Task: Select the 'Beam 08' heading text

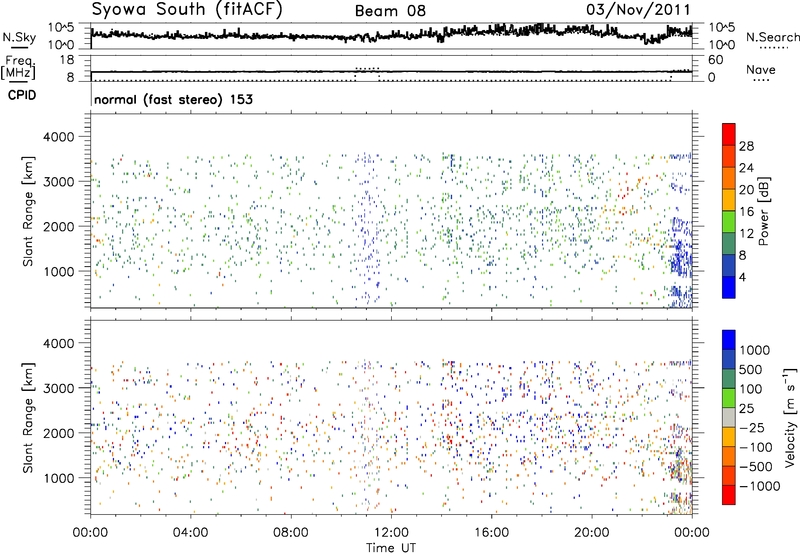Action: click(390, 11)
